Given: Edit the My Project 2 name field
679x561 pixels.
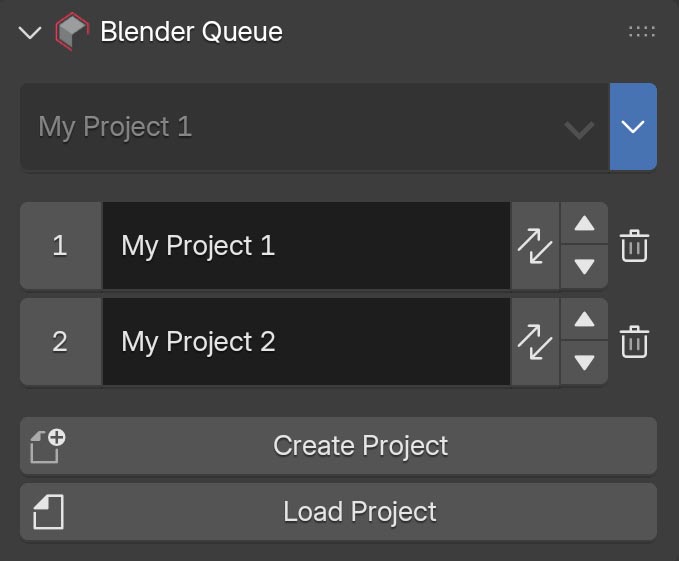Looking at the screenshot, I should (306, 342).
